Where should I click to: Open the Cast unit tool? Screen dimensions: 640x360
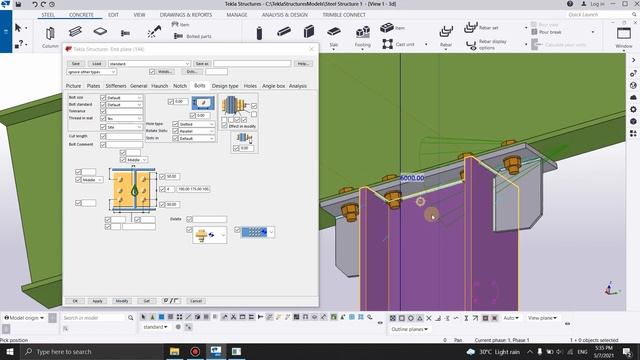398,44
